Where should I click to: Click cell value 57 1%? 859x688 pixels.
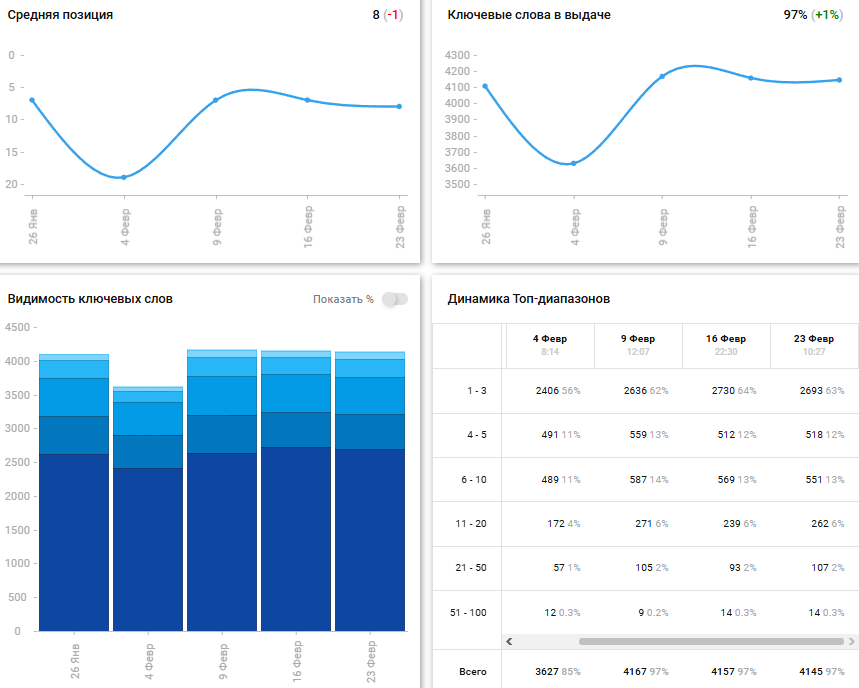click(567, 567)
